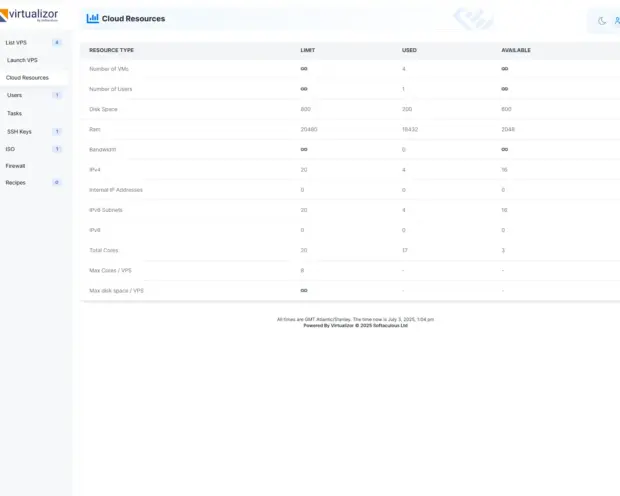
Task: Click the IPv4 limit value 20
Action: click(x=304, y=170)
